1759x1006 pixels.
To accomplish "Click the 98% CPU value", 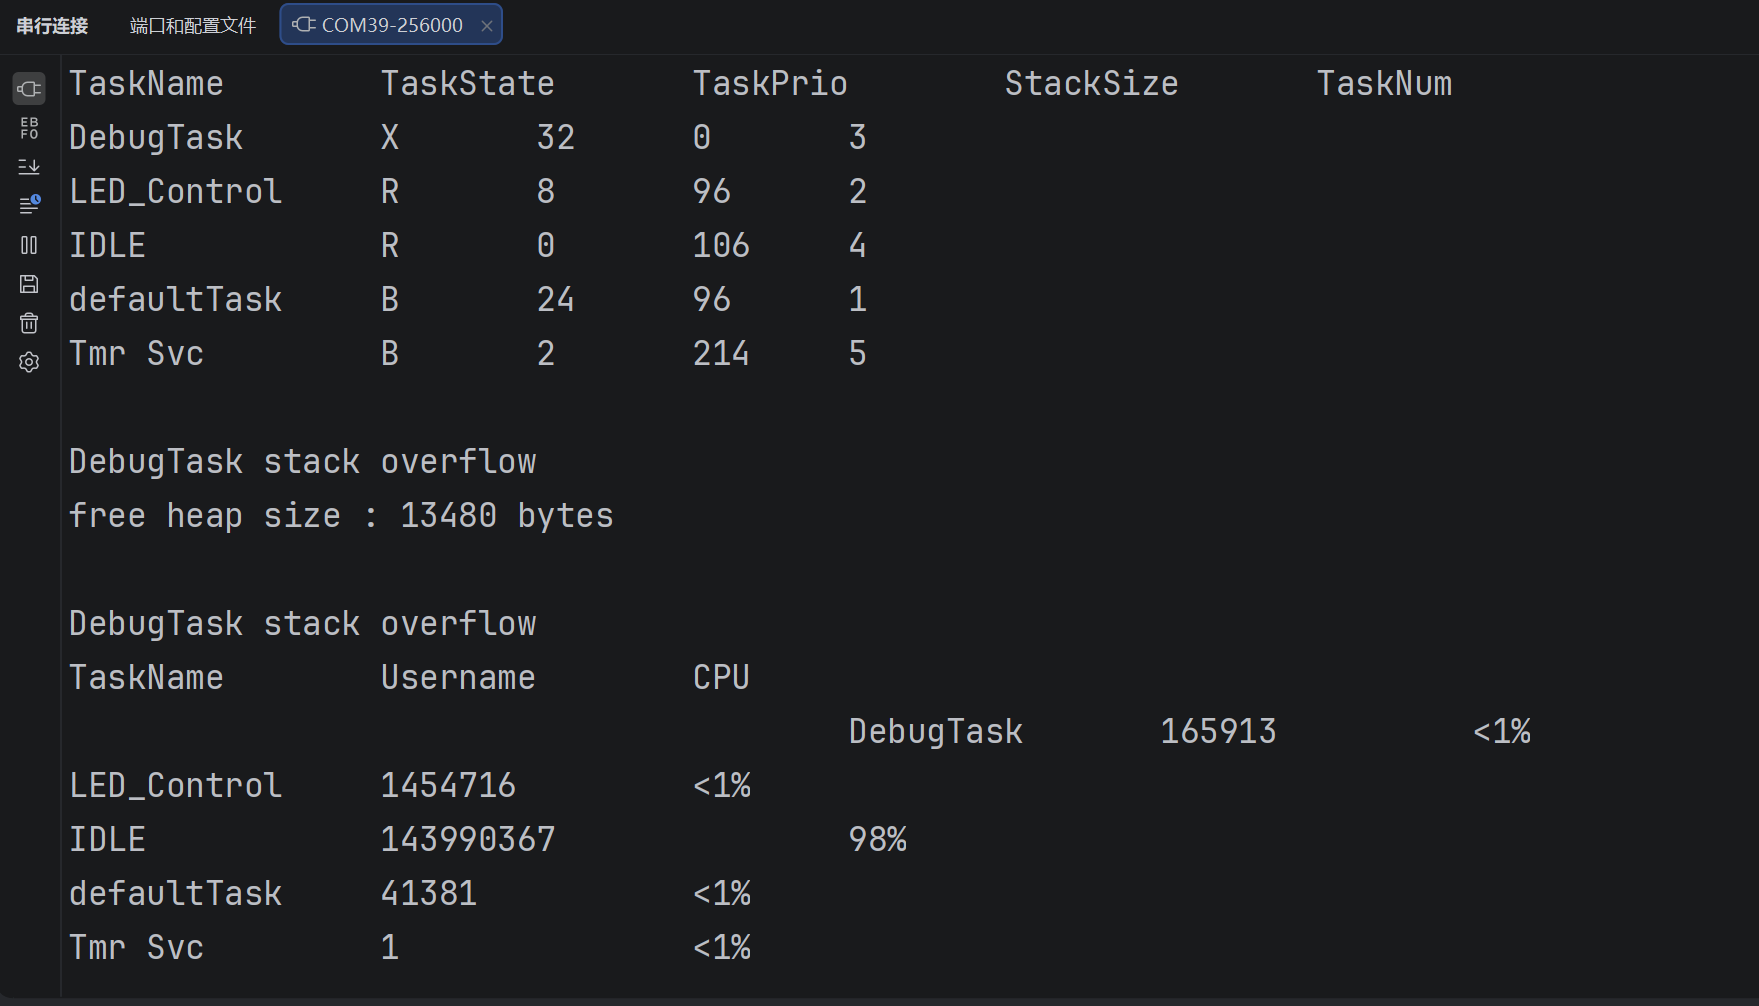I will click(x=877, y=840).
